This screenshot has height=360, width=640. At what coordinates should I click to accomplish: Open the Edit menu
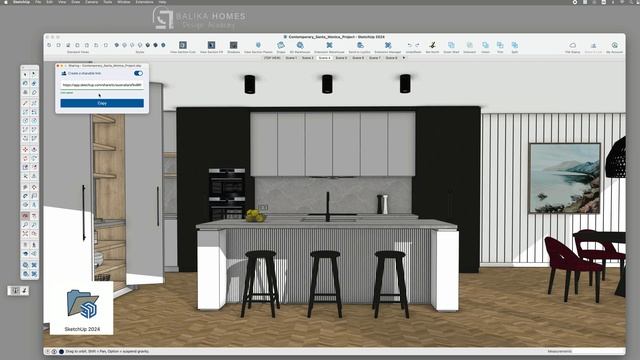(x=49, y=2)
